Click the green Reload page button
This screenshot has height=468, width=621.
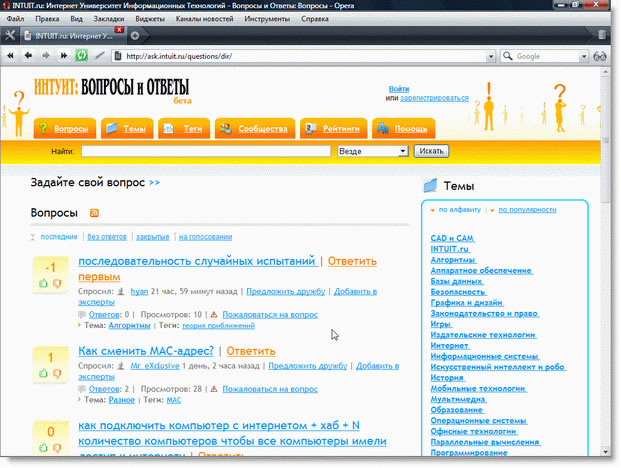[x=81, y=56]
